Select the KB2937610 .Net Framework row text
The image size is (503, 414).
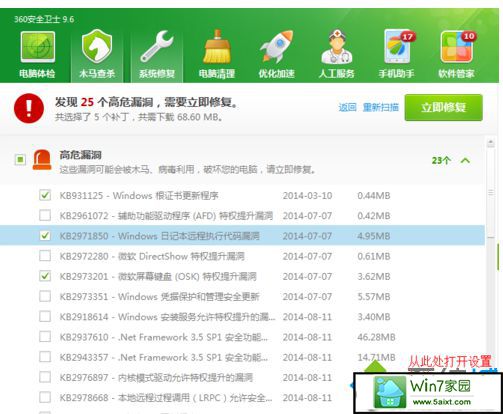[x=164, y=337]
